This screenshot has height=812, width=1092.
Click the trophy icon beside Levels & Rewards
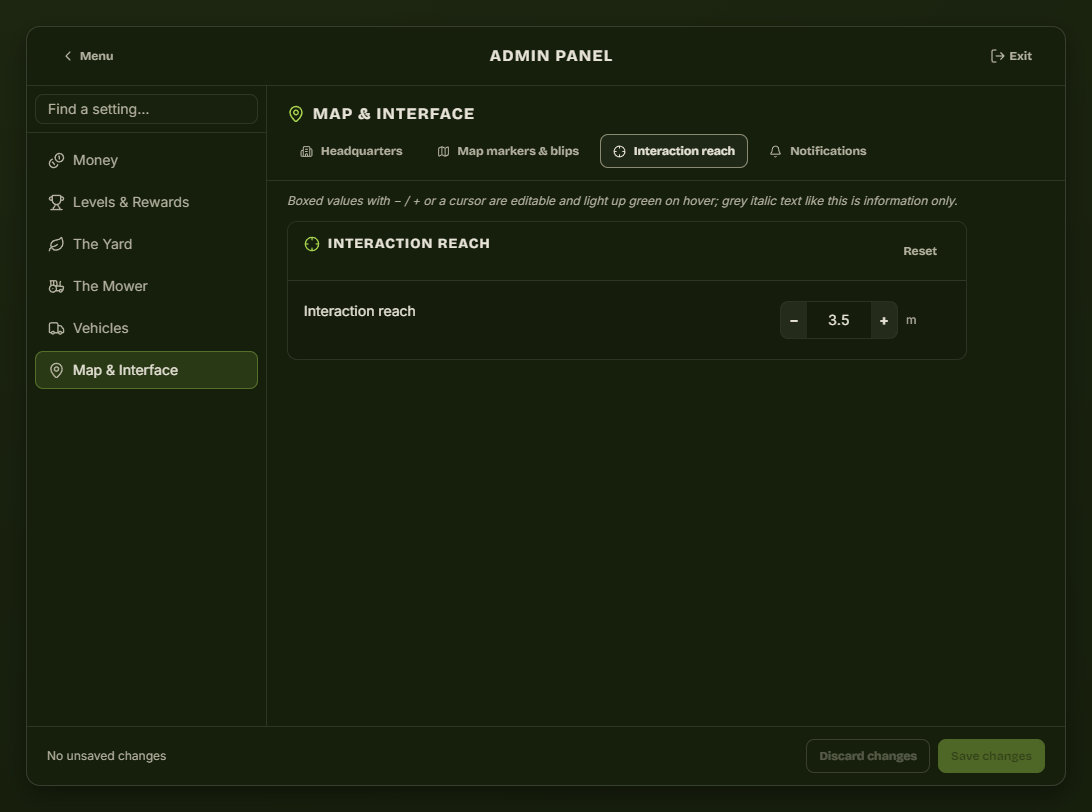(56, 203)
